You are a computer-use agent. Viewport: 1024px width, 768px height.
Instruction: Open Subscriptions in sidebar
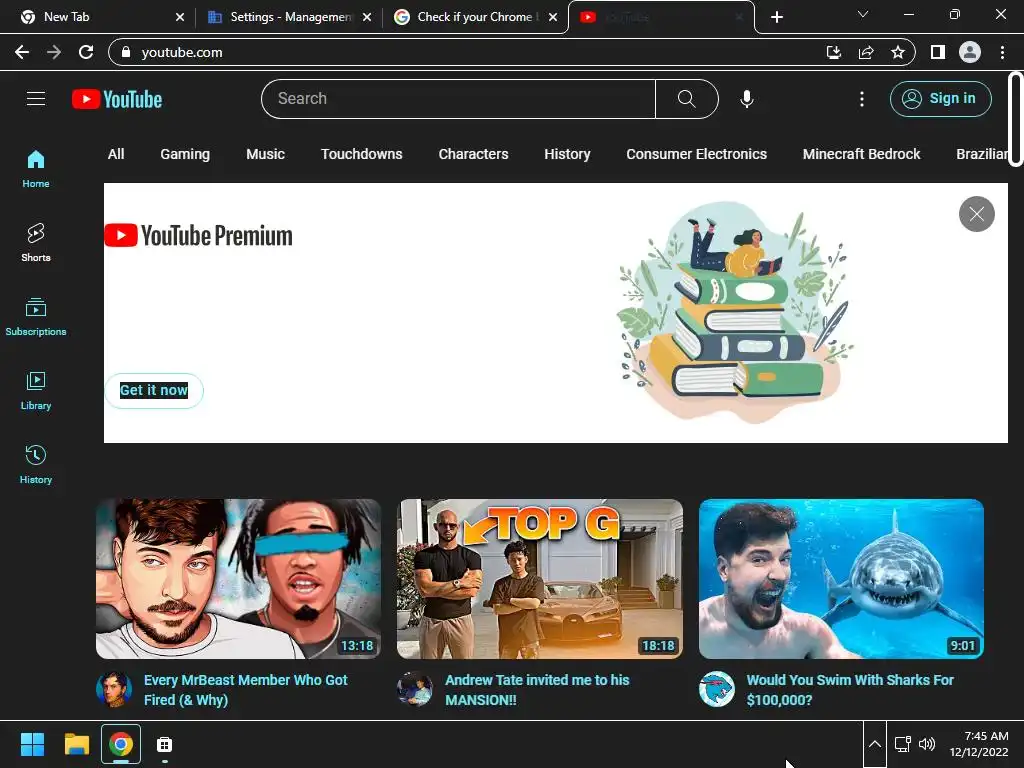[x=36, y=317]
